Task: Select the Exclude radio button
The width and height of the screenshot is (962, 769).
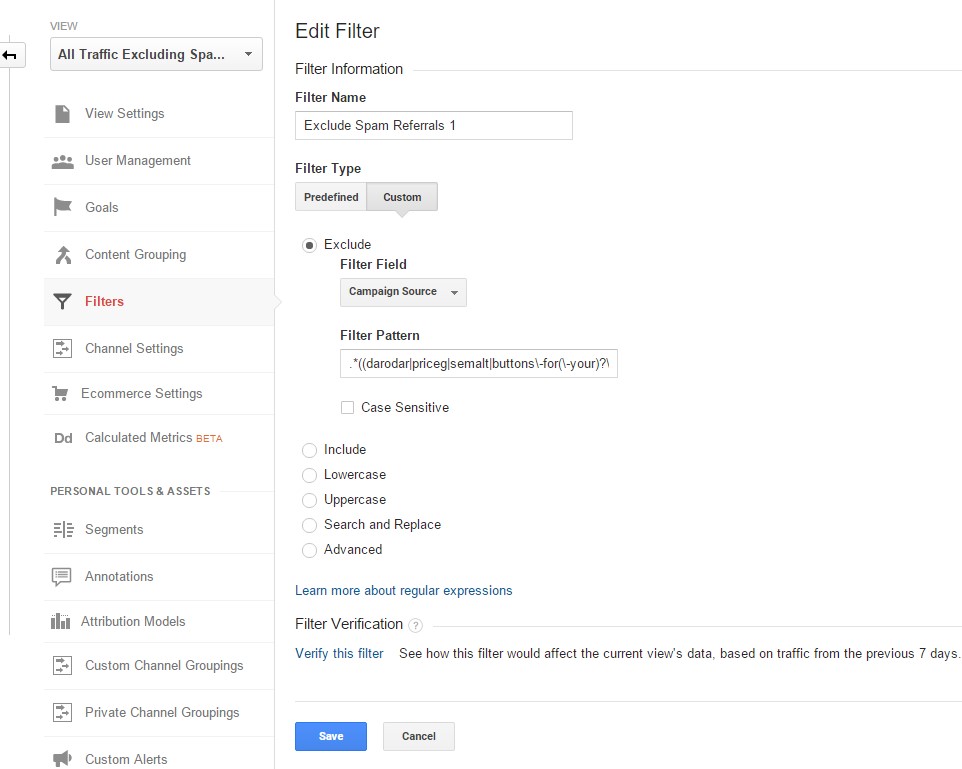Action: point(309,245)
